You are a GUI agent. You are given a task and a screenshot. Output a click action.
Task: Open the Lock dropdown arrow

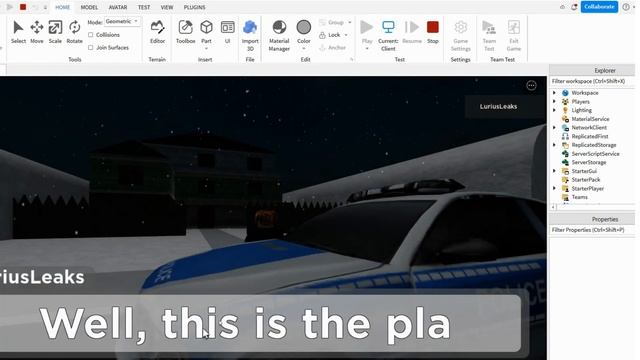point(346,35)
